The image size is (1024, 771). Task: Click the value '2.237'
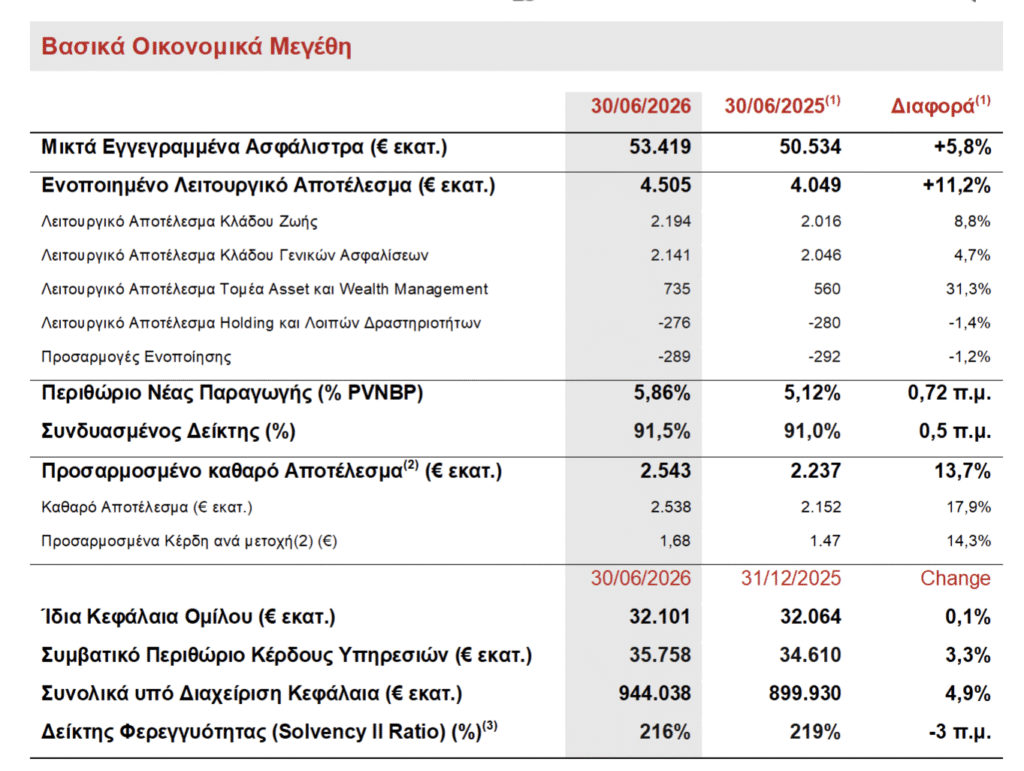click(x=815, y=471)
